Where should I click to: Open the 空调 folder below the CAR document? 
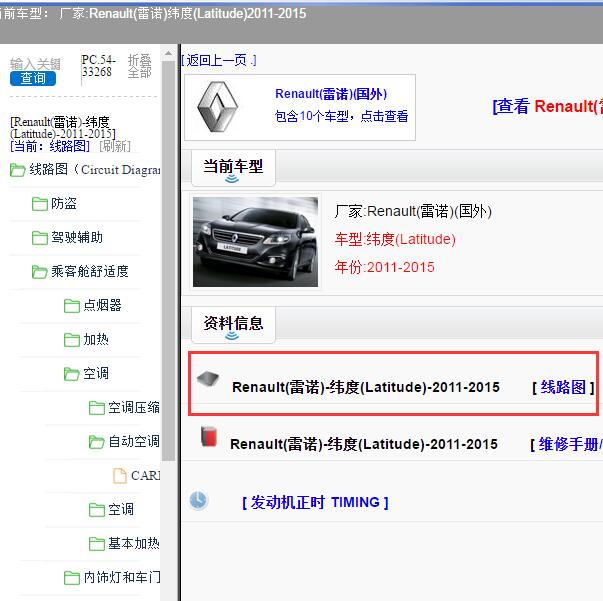pos(97,509)
